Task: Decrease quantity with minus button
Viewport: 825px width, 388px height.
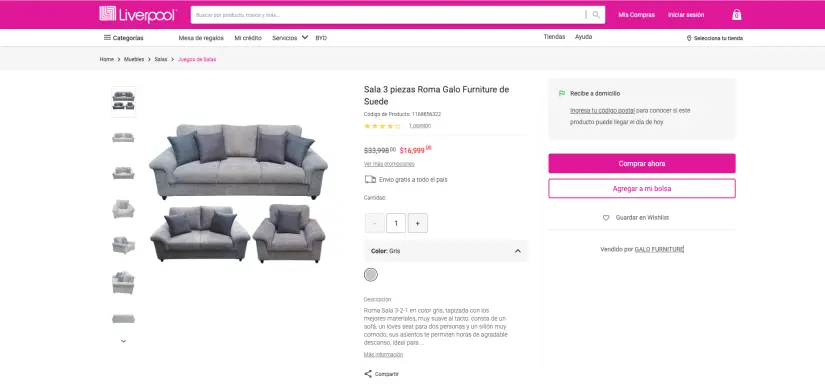Action: pyautogui.click(x=375, y=223)
